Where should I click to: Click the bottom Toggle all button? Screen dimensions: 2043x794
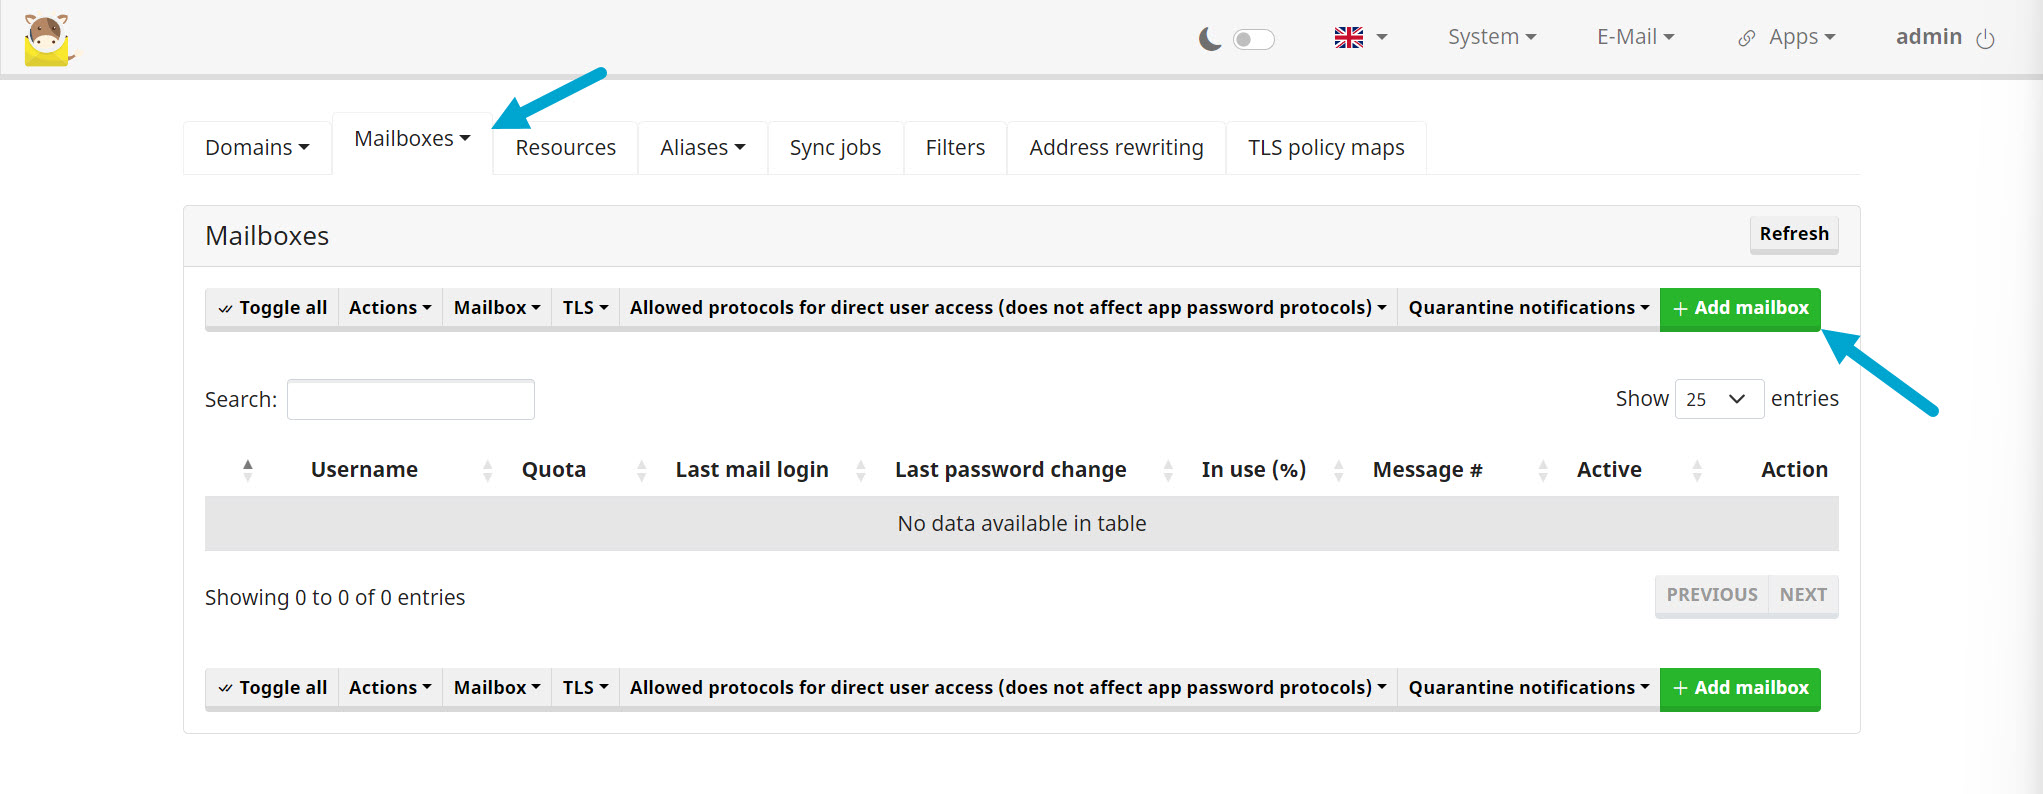[x=272, y=688]
